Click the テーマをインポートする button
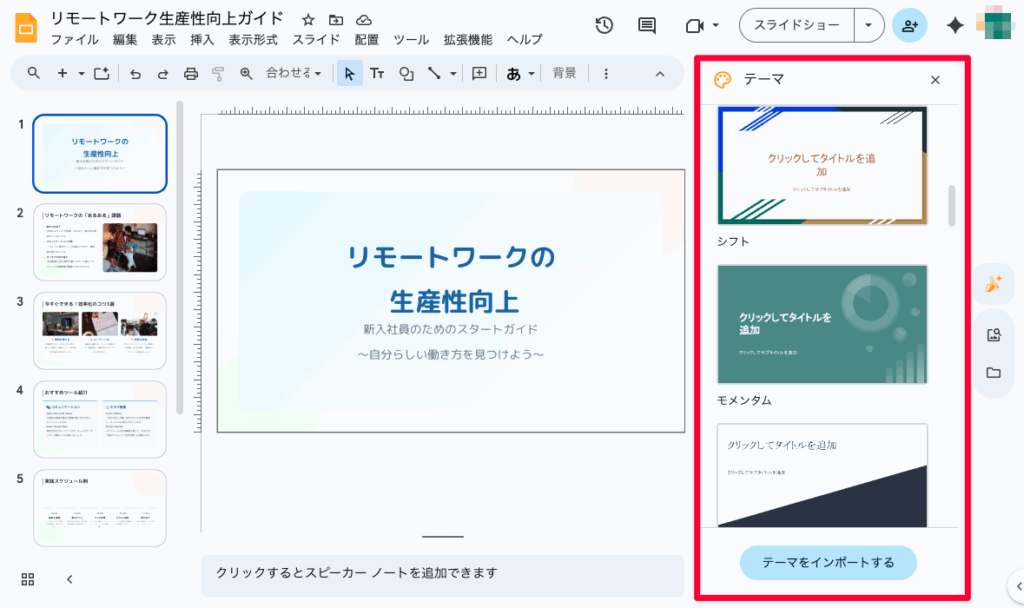 [828, 563]
